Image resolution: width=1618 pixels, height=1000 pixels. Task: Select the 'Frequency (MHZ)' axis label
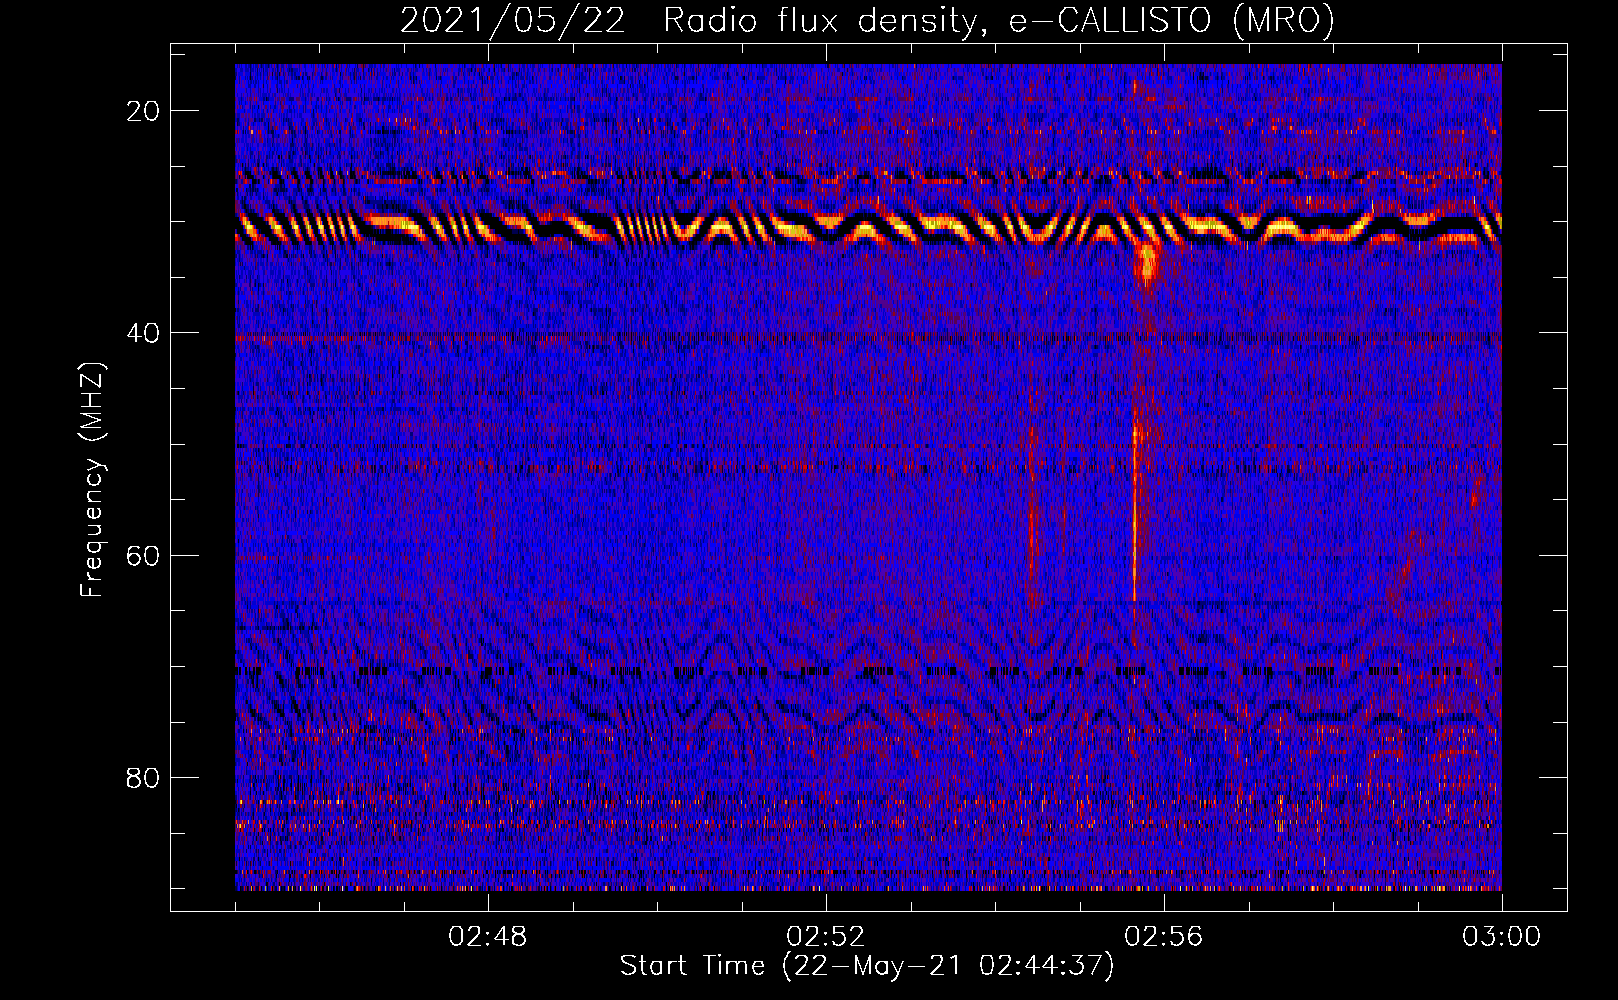[92, 480]
